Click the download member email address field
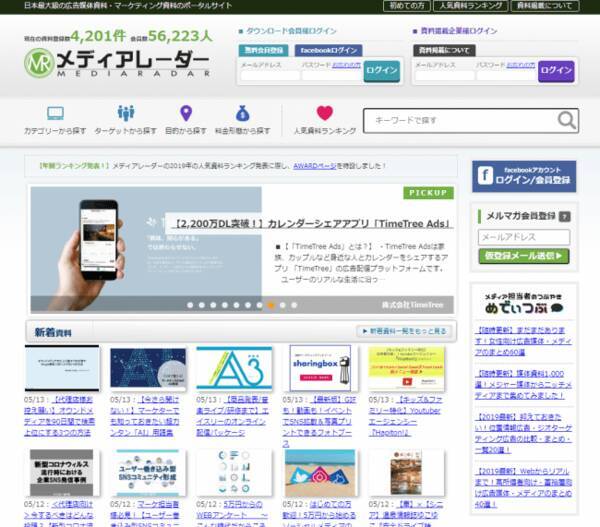This screenshot has width=600, height=527. click(x=270, y=75)
